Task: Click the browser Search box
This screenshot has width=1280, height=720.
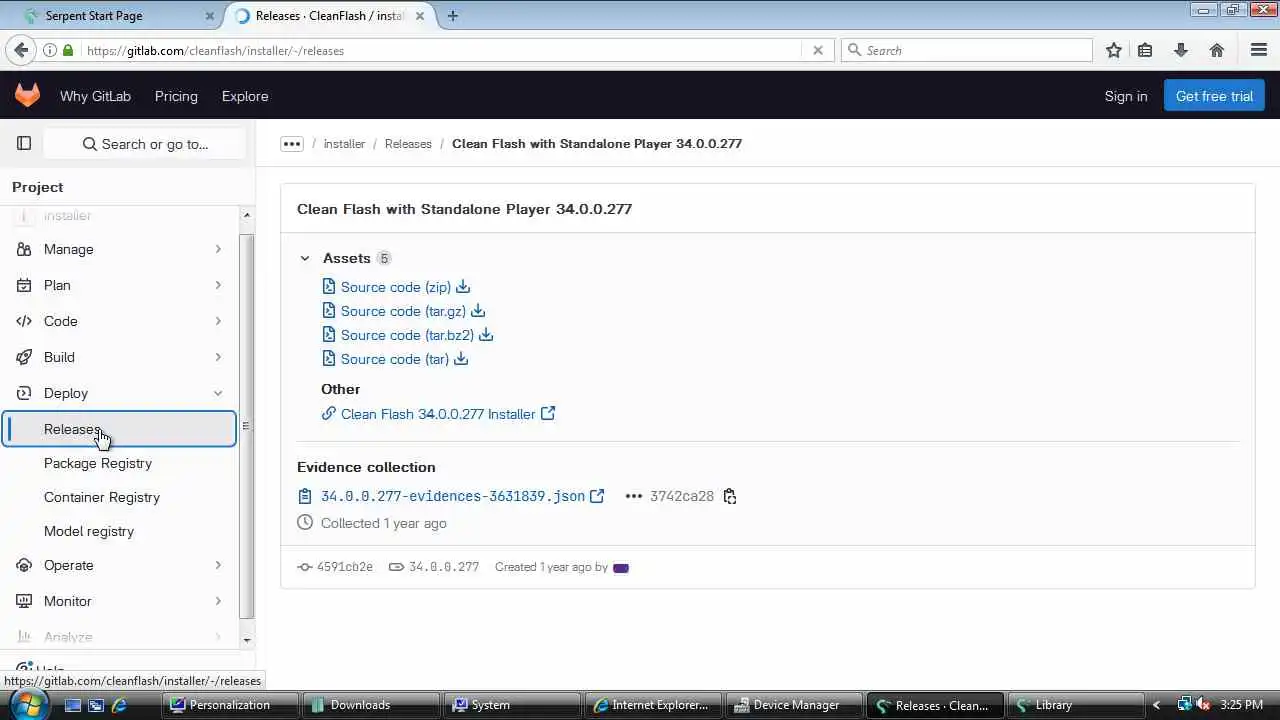Action: tap(967, 50)
